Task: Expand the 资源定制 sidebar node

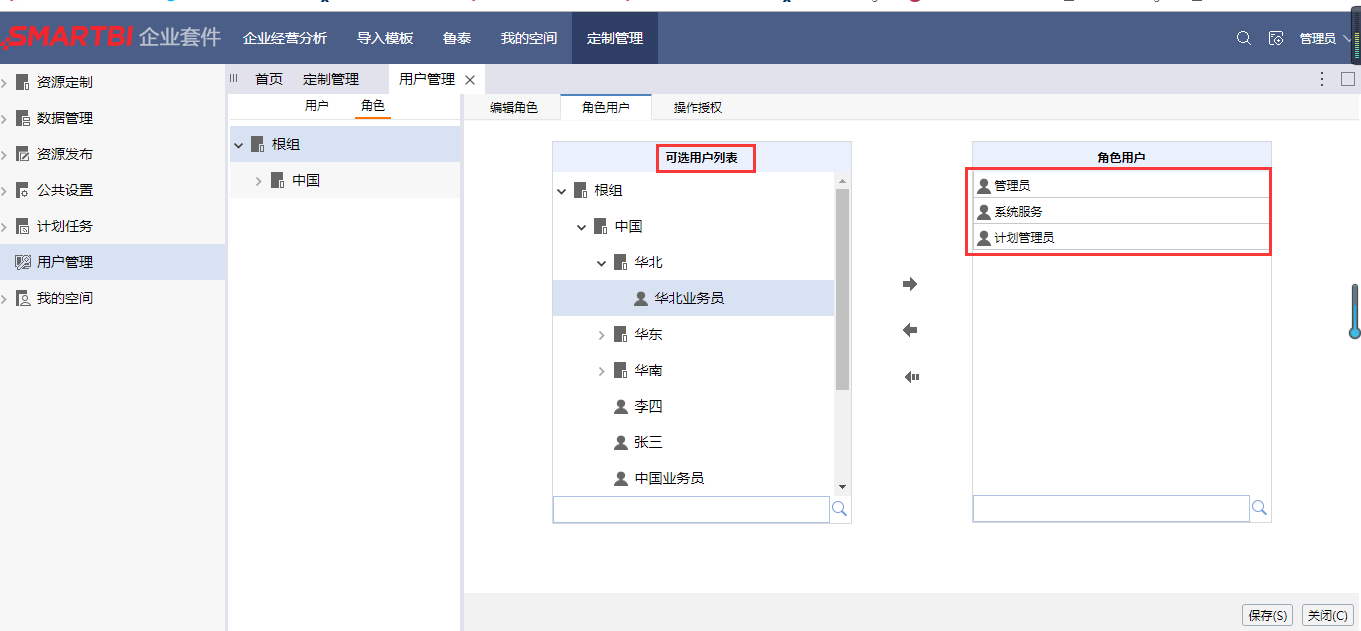Action: 5,82
